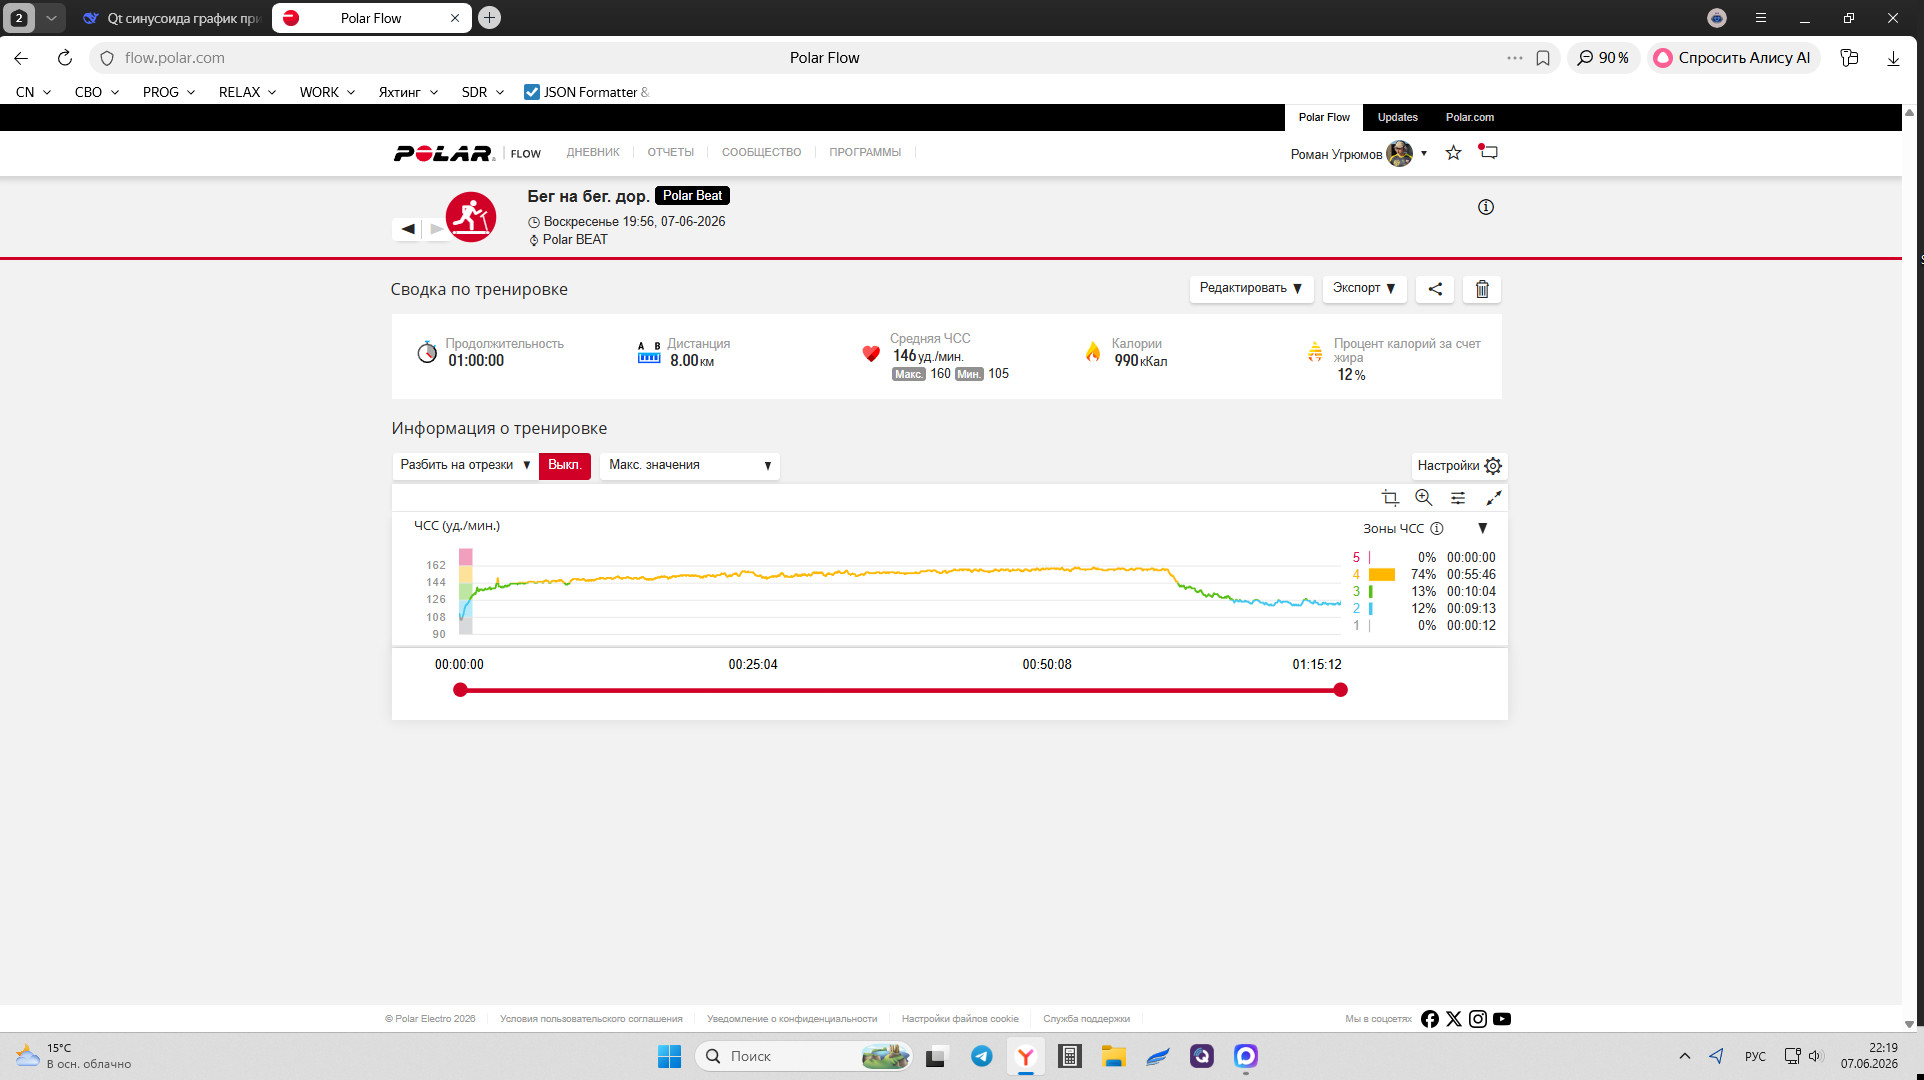This screenshot has width=1924, height=1080.
Task: Open the 90% zoom indicator
Action: (1603, 58)
